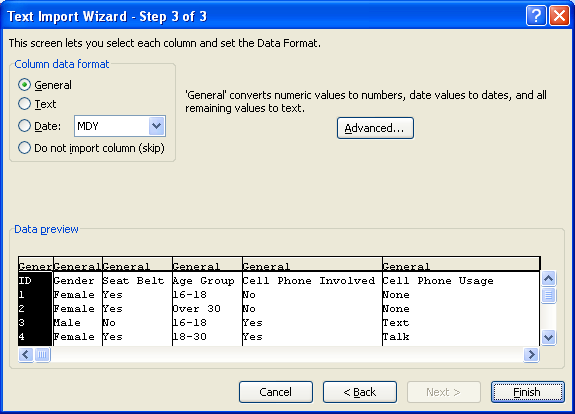Click horizontal scrollbar left arrow
The width and height of the screenshot is (575, 414).
tap(26, 355)
